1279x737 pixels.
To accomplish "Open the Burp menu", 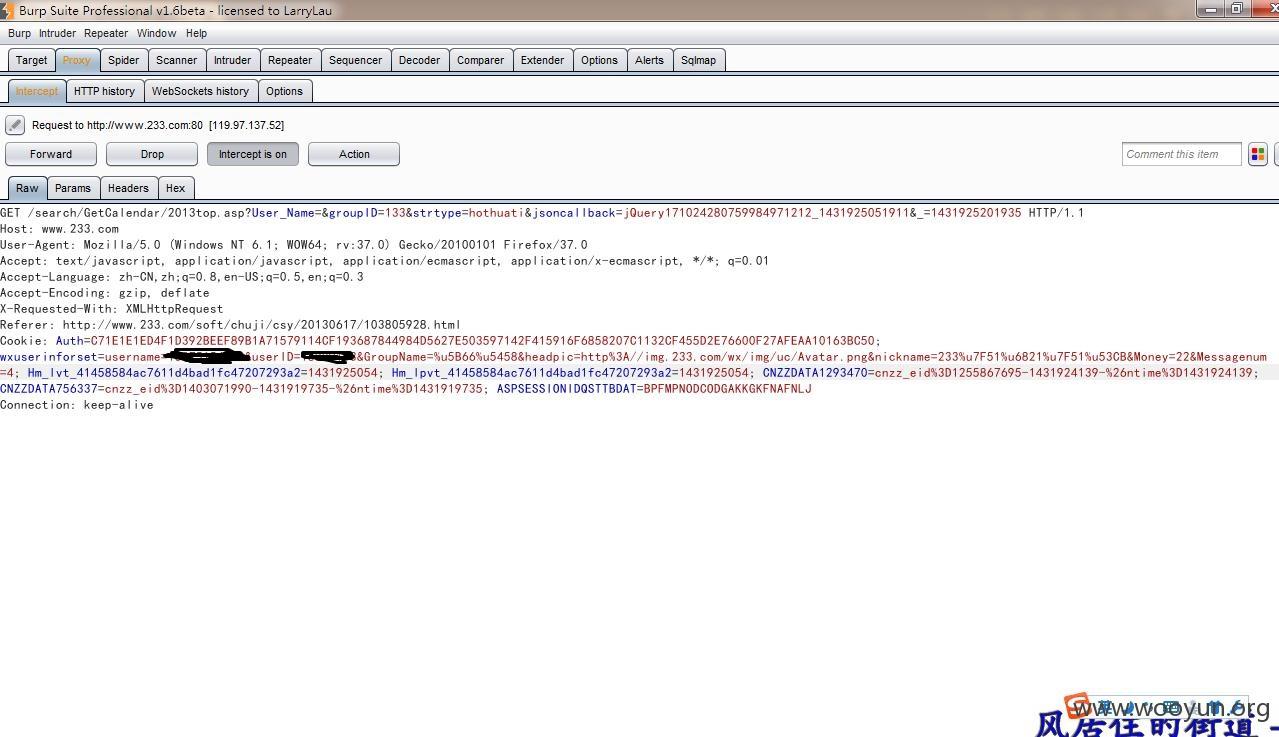I will pos(20,33).
